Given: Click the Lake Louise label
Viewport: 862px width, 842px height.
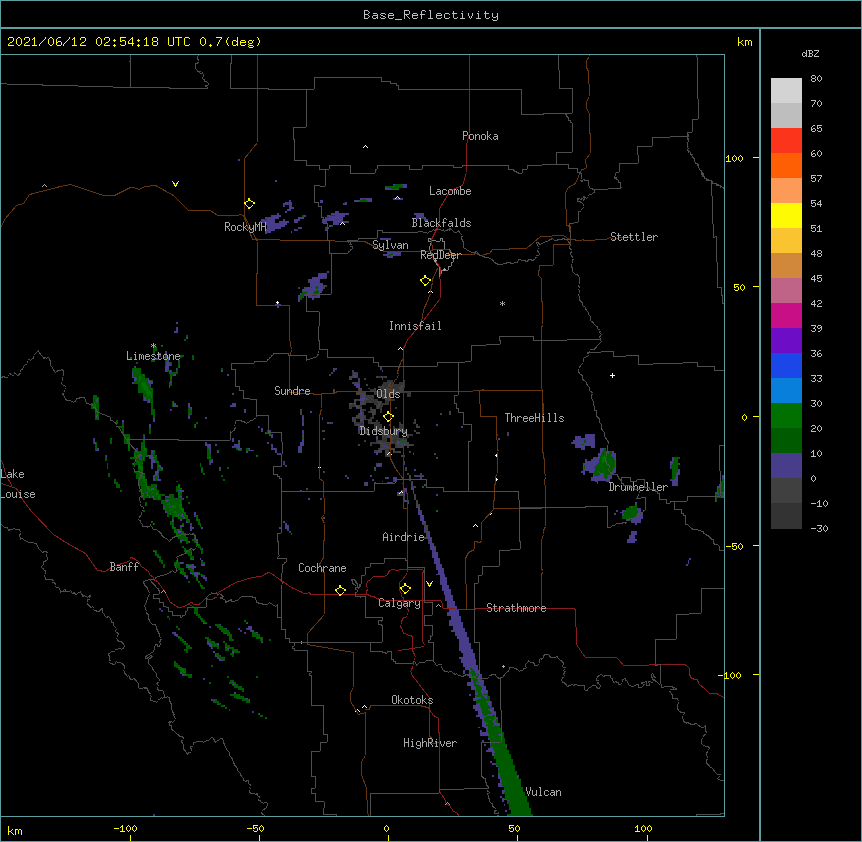Looking at the screenshot, I should pyautogui.click(x=18, y=484).
